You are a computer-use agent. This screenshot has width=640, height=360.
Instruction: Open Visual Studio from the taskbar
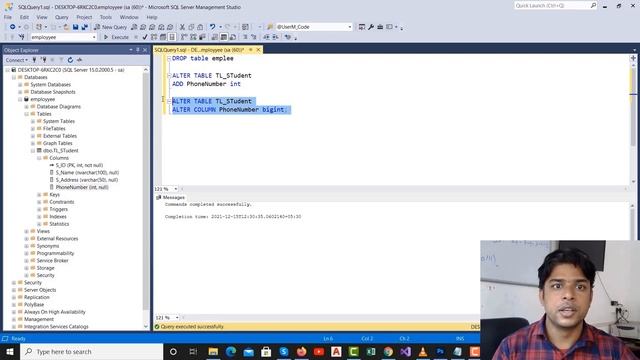click(405, 351)
